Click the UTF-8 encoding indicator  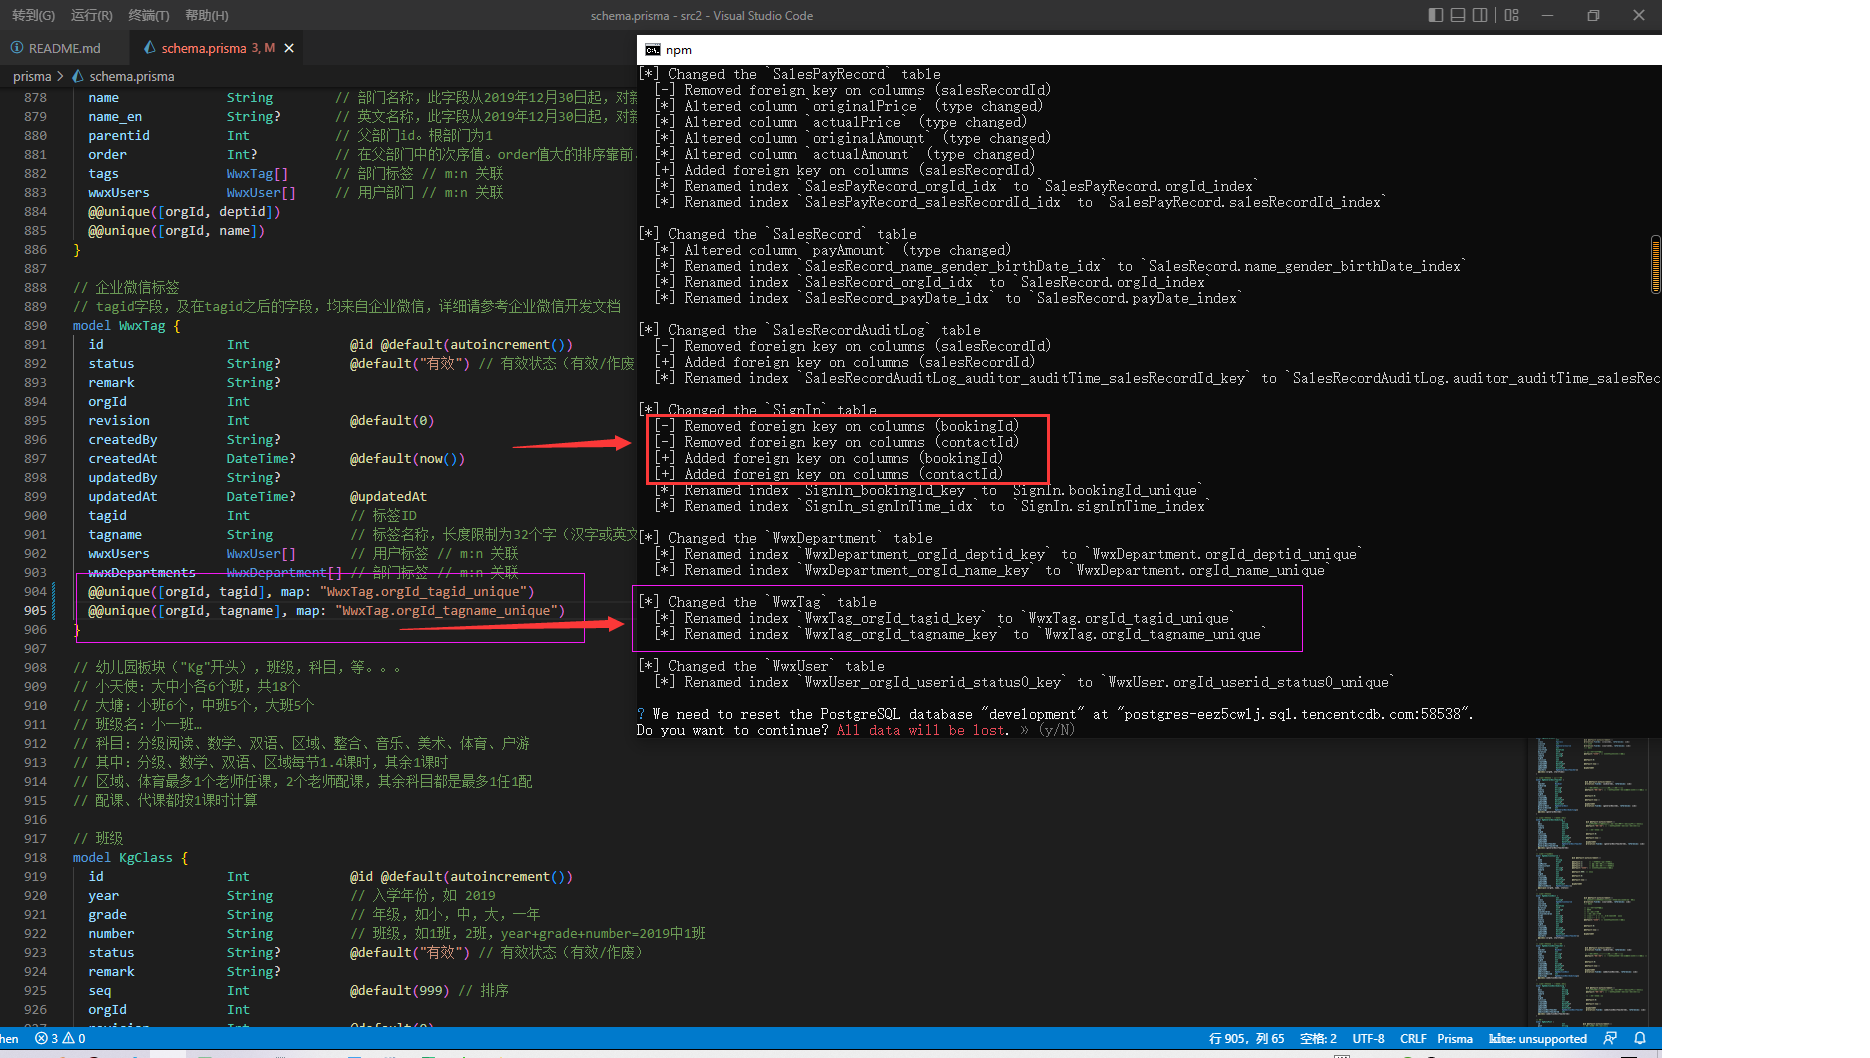(1368, 1038)
